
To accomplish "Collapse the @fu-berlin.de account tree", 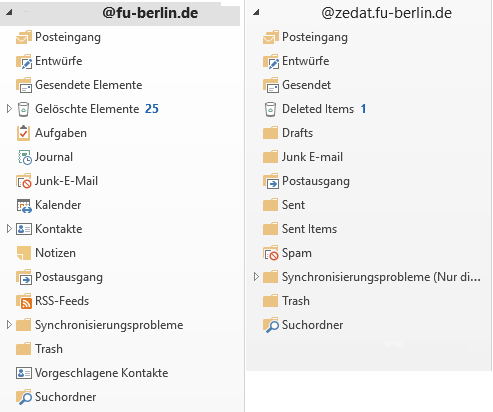I will (x=9, y=13).
